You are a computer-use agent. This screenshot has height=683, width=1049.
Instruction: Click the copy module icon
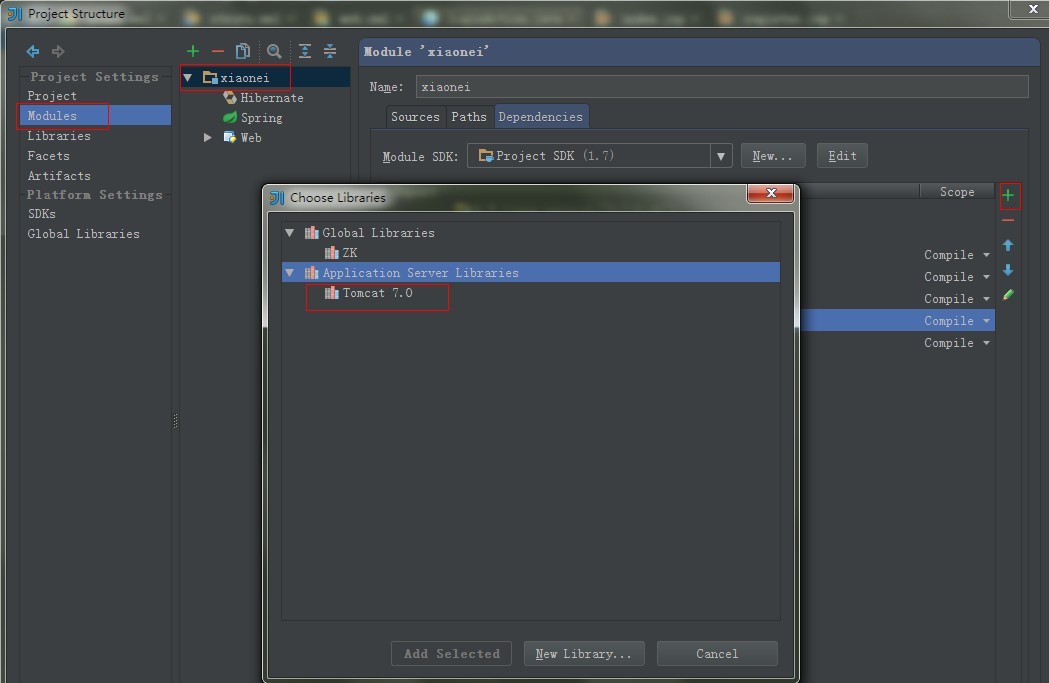[x=242, y=51]
